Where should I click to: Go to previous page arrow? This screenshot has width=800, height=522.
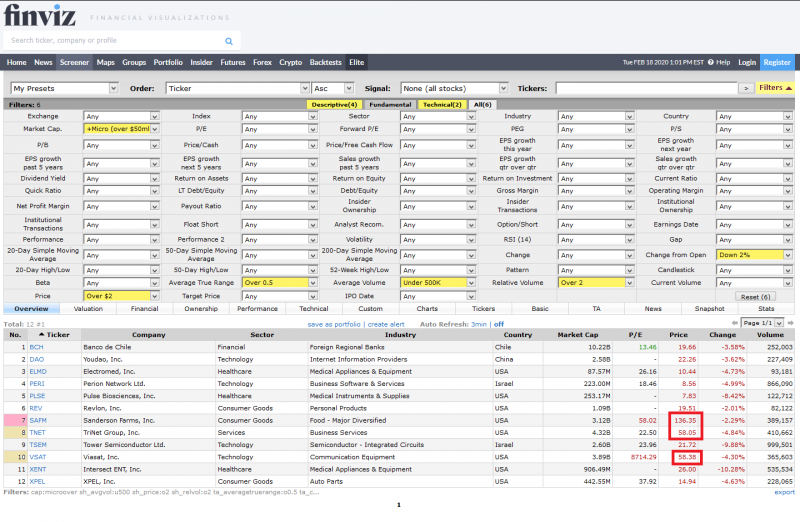click(734, 323)
